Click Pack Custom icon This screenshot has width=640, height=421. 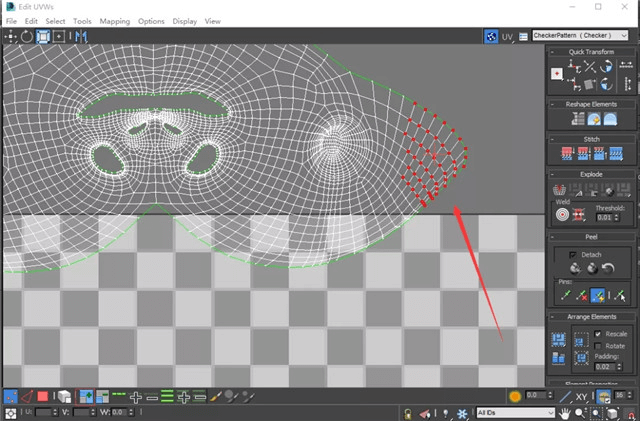click(x=558, y=340)
